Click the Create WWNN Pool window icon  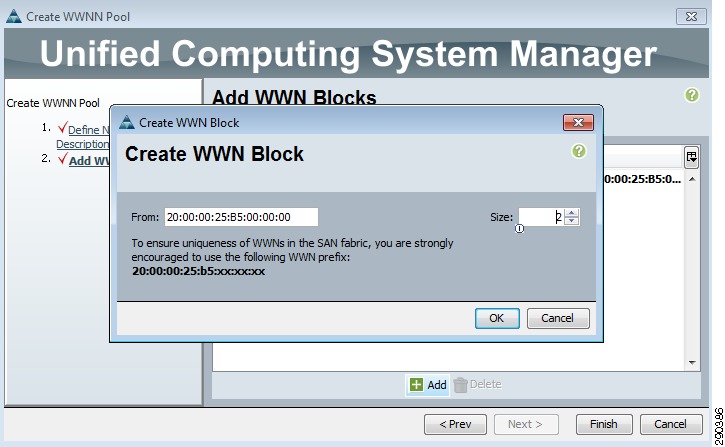click(14, 16)
